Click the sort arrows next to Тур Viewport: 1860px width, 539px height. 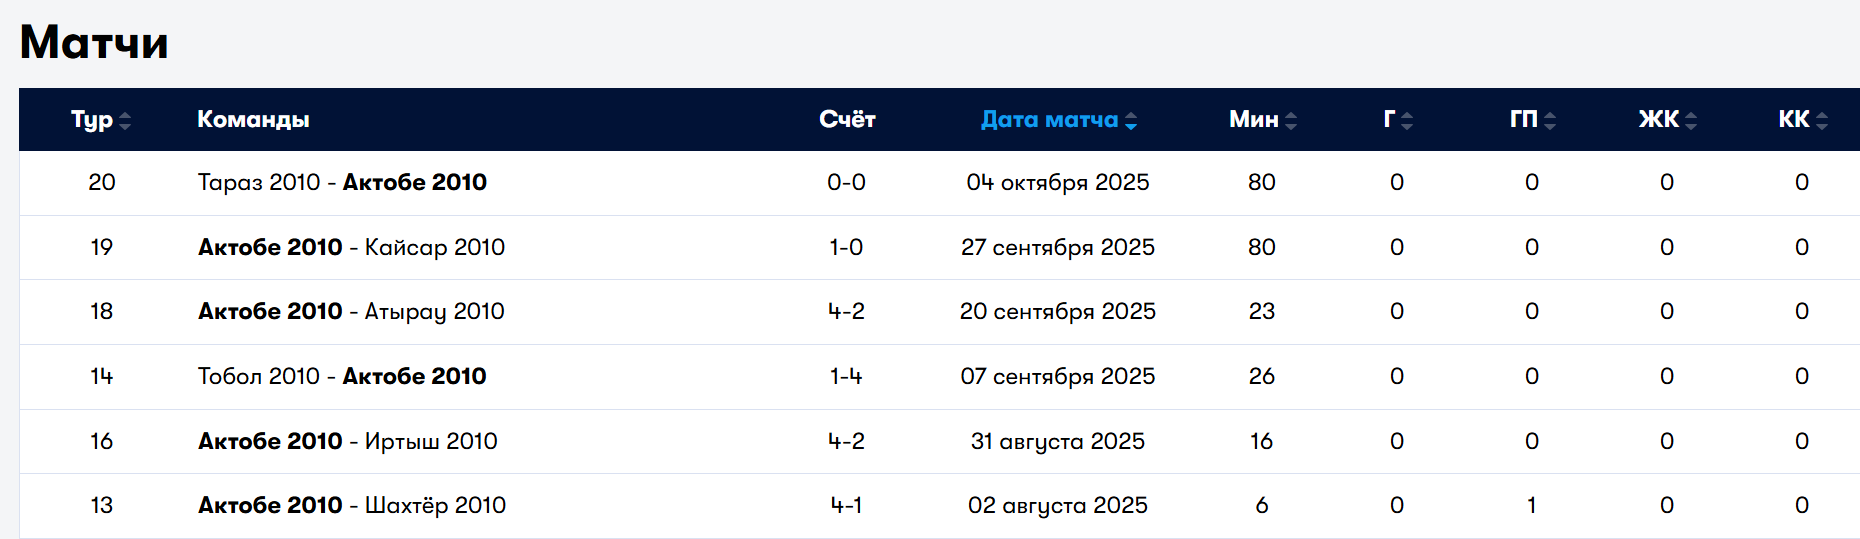pyautogui.click(x=125, y=121)
